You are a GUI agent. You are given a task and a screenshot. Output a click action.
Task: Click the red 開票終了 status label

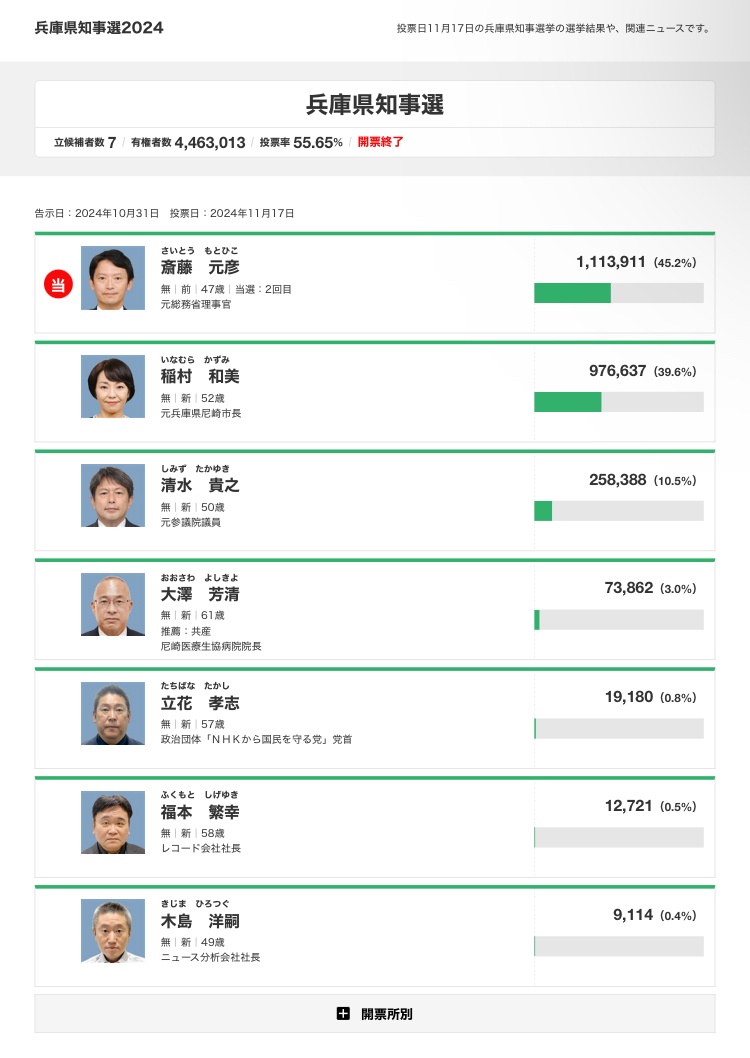[x=381, y=142]
